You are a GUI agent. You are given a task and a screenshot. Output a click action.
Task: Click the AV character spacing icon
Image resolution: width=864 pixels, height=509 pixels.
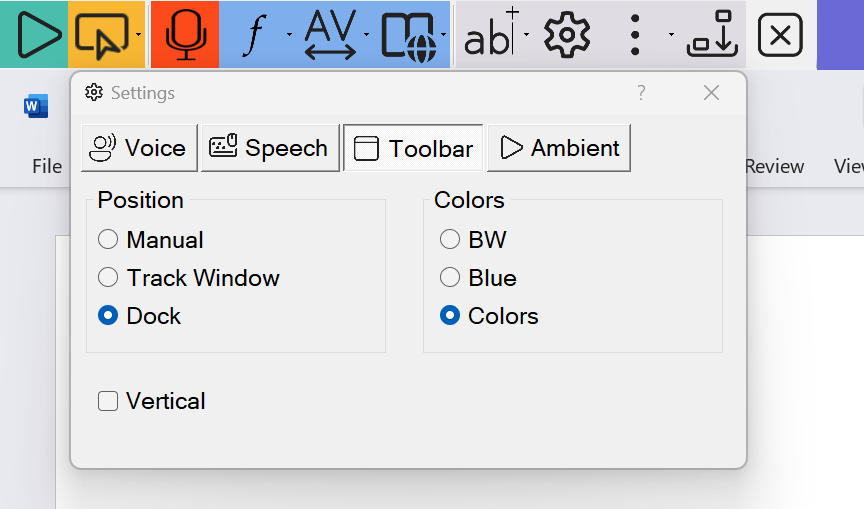coord(330,34)
